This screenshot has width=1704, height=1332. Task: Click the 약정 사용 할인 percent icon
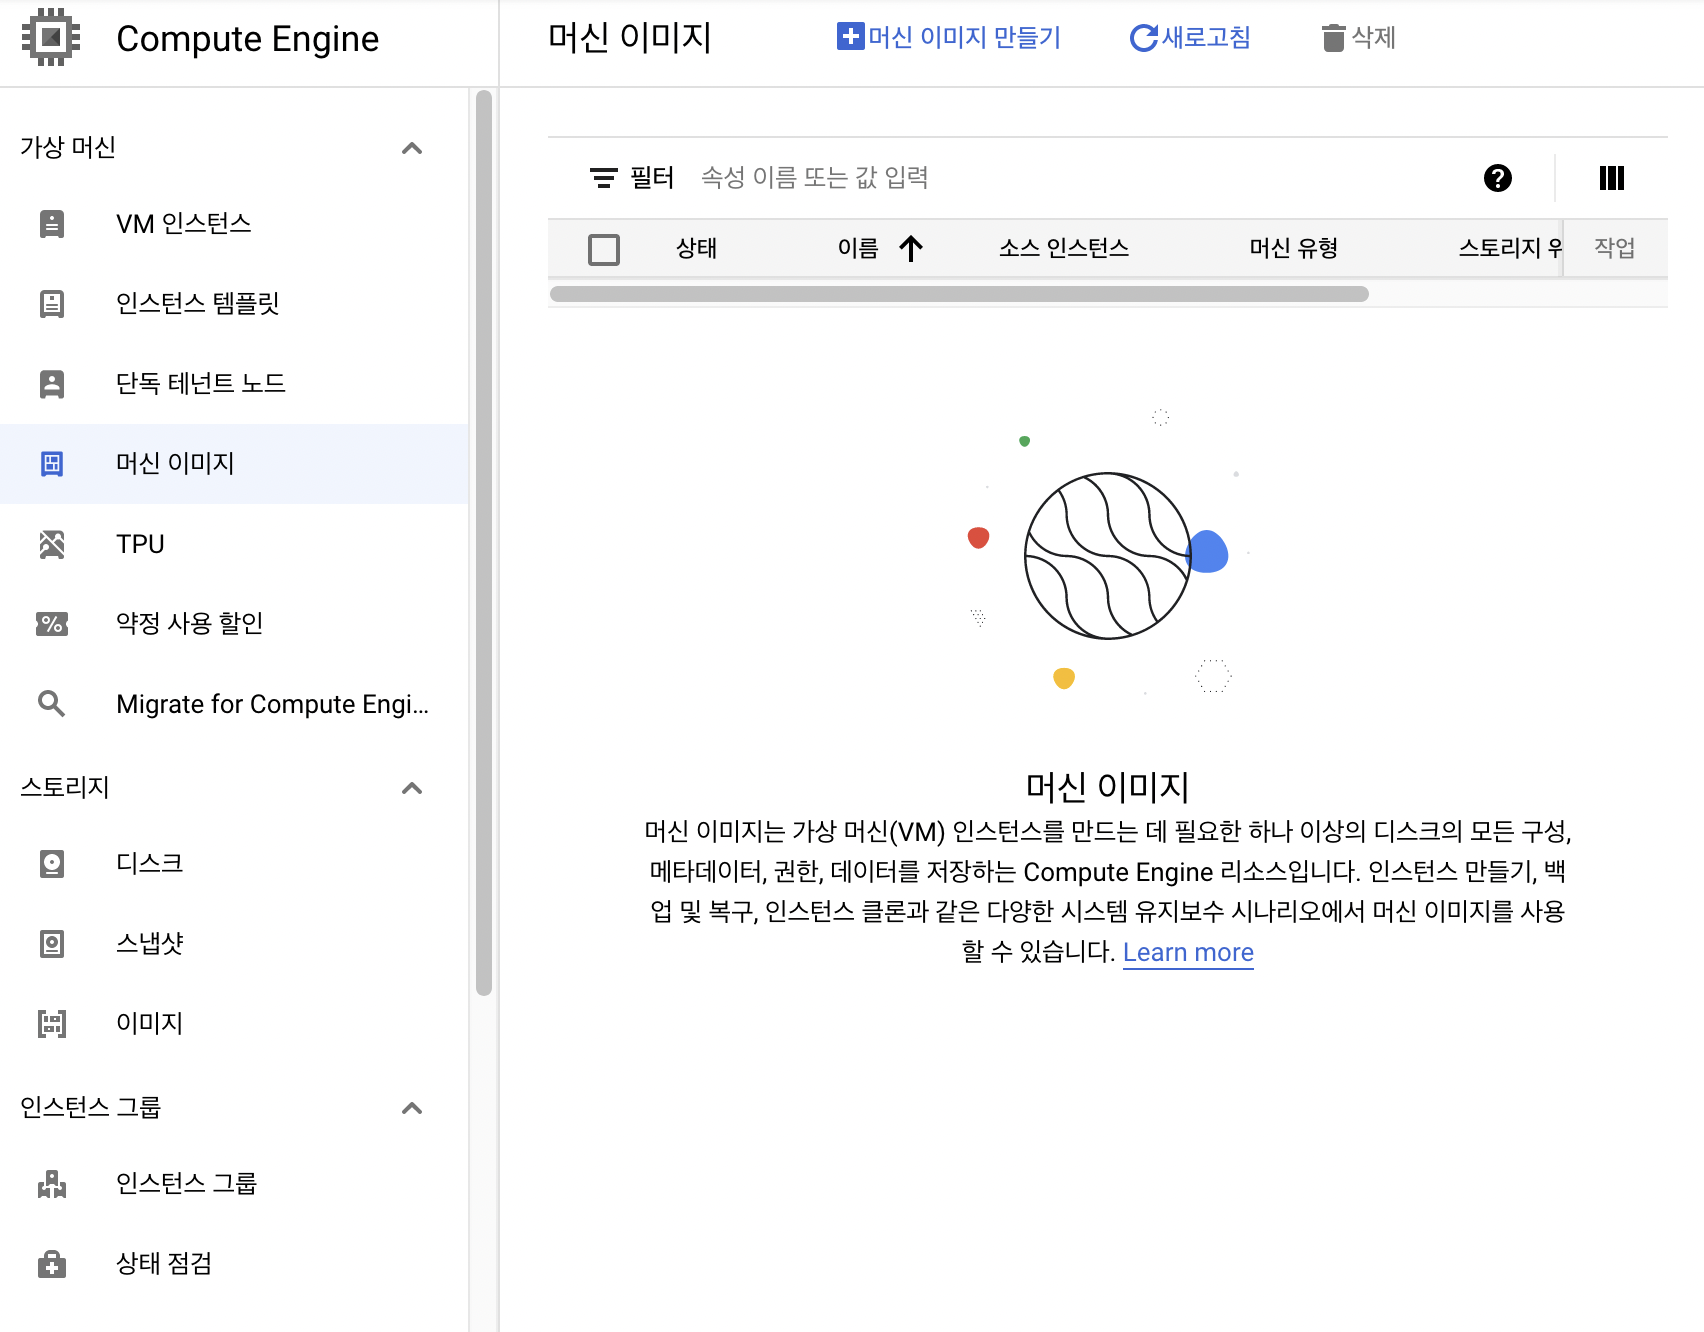52,624
